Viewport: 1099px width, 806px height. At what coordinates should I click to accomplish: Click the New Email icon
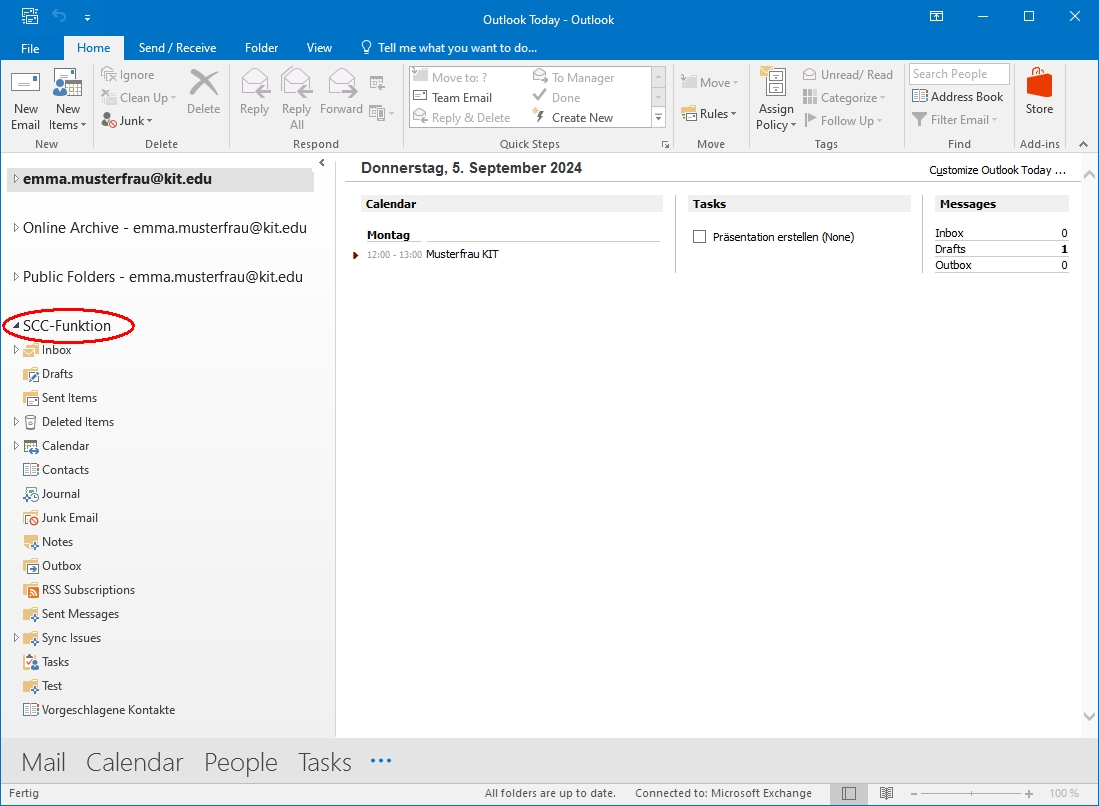(x=25, y=83)
